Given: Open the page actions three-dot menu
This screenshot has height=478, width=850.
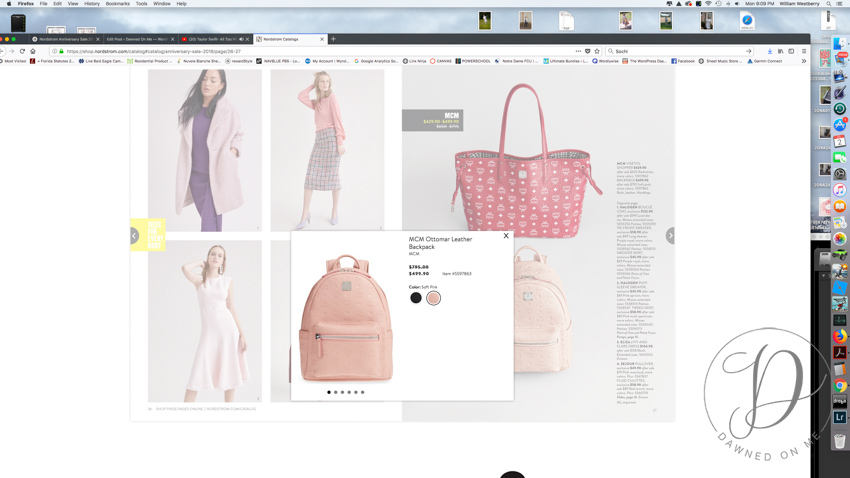Looking at the screenshot, I should [x=578, y=51].
